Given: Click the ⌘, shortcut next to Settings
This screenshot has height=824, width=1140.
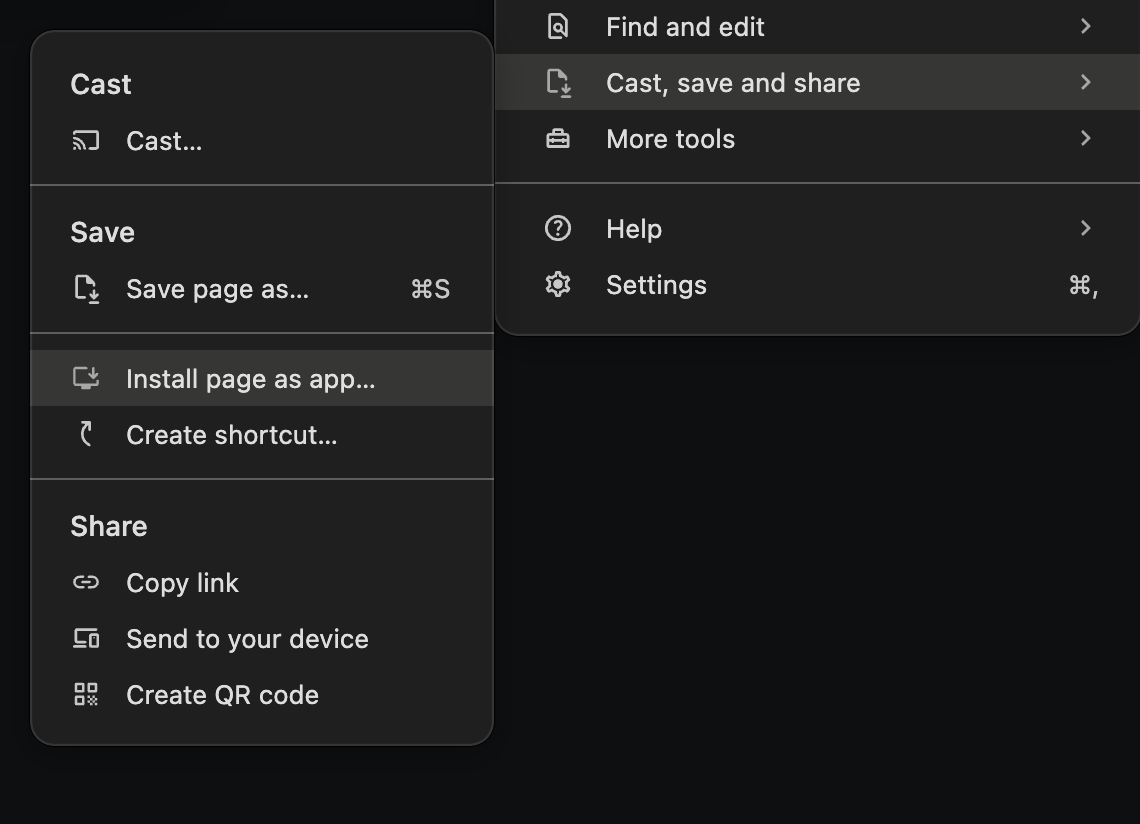Looking at the screenshot, I should click(1083, 285).
